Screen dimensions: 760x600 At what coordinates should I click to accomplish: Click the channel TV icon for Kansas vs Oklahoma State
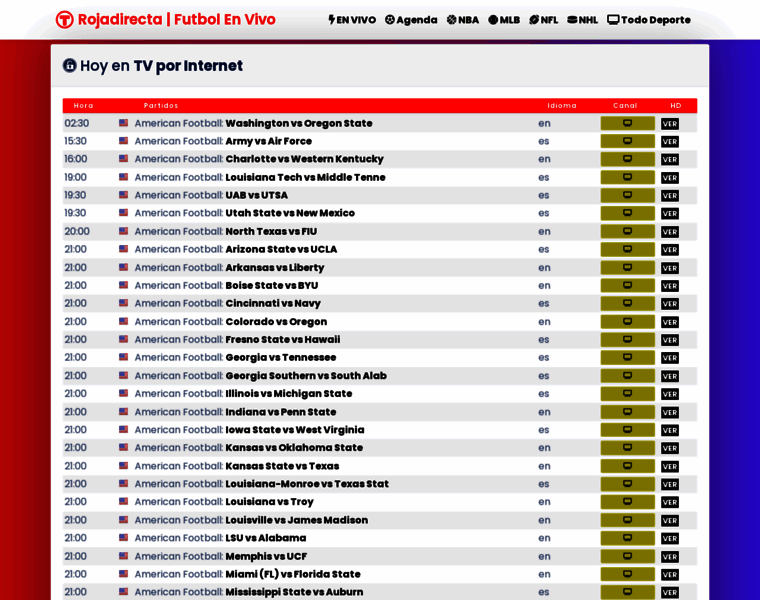627,448
